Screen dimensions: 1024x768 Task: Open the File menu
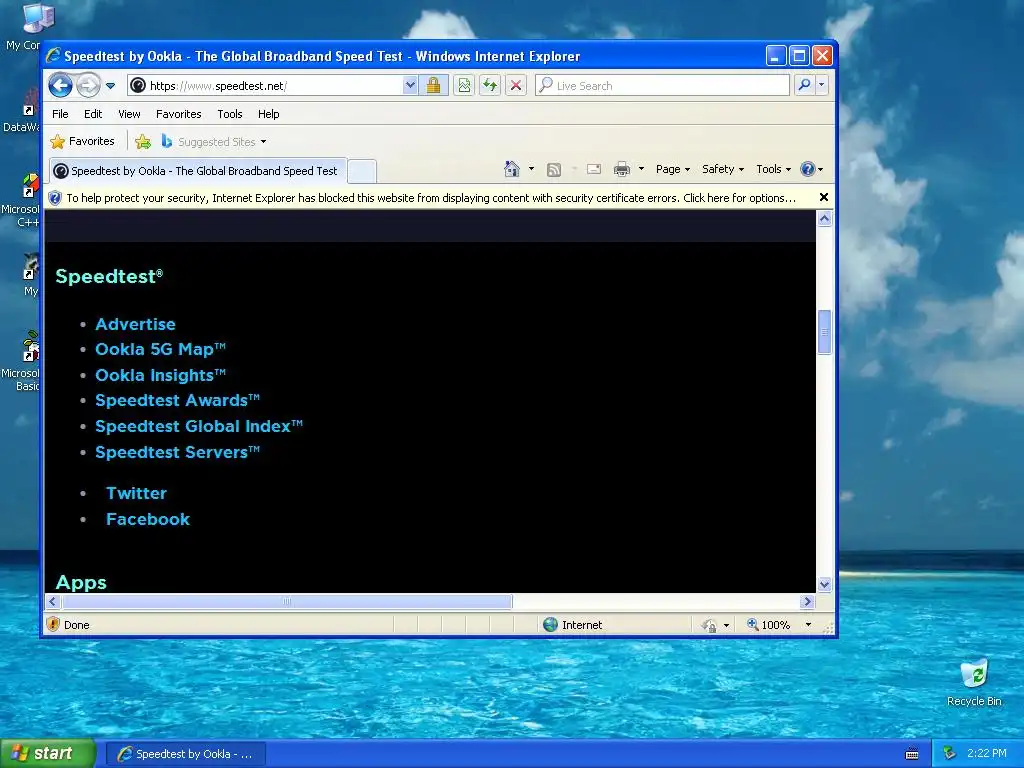point(60,114)
